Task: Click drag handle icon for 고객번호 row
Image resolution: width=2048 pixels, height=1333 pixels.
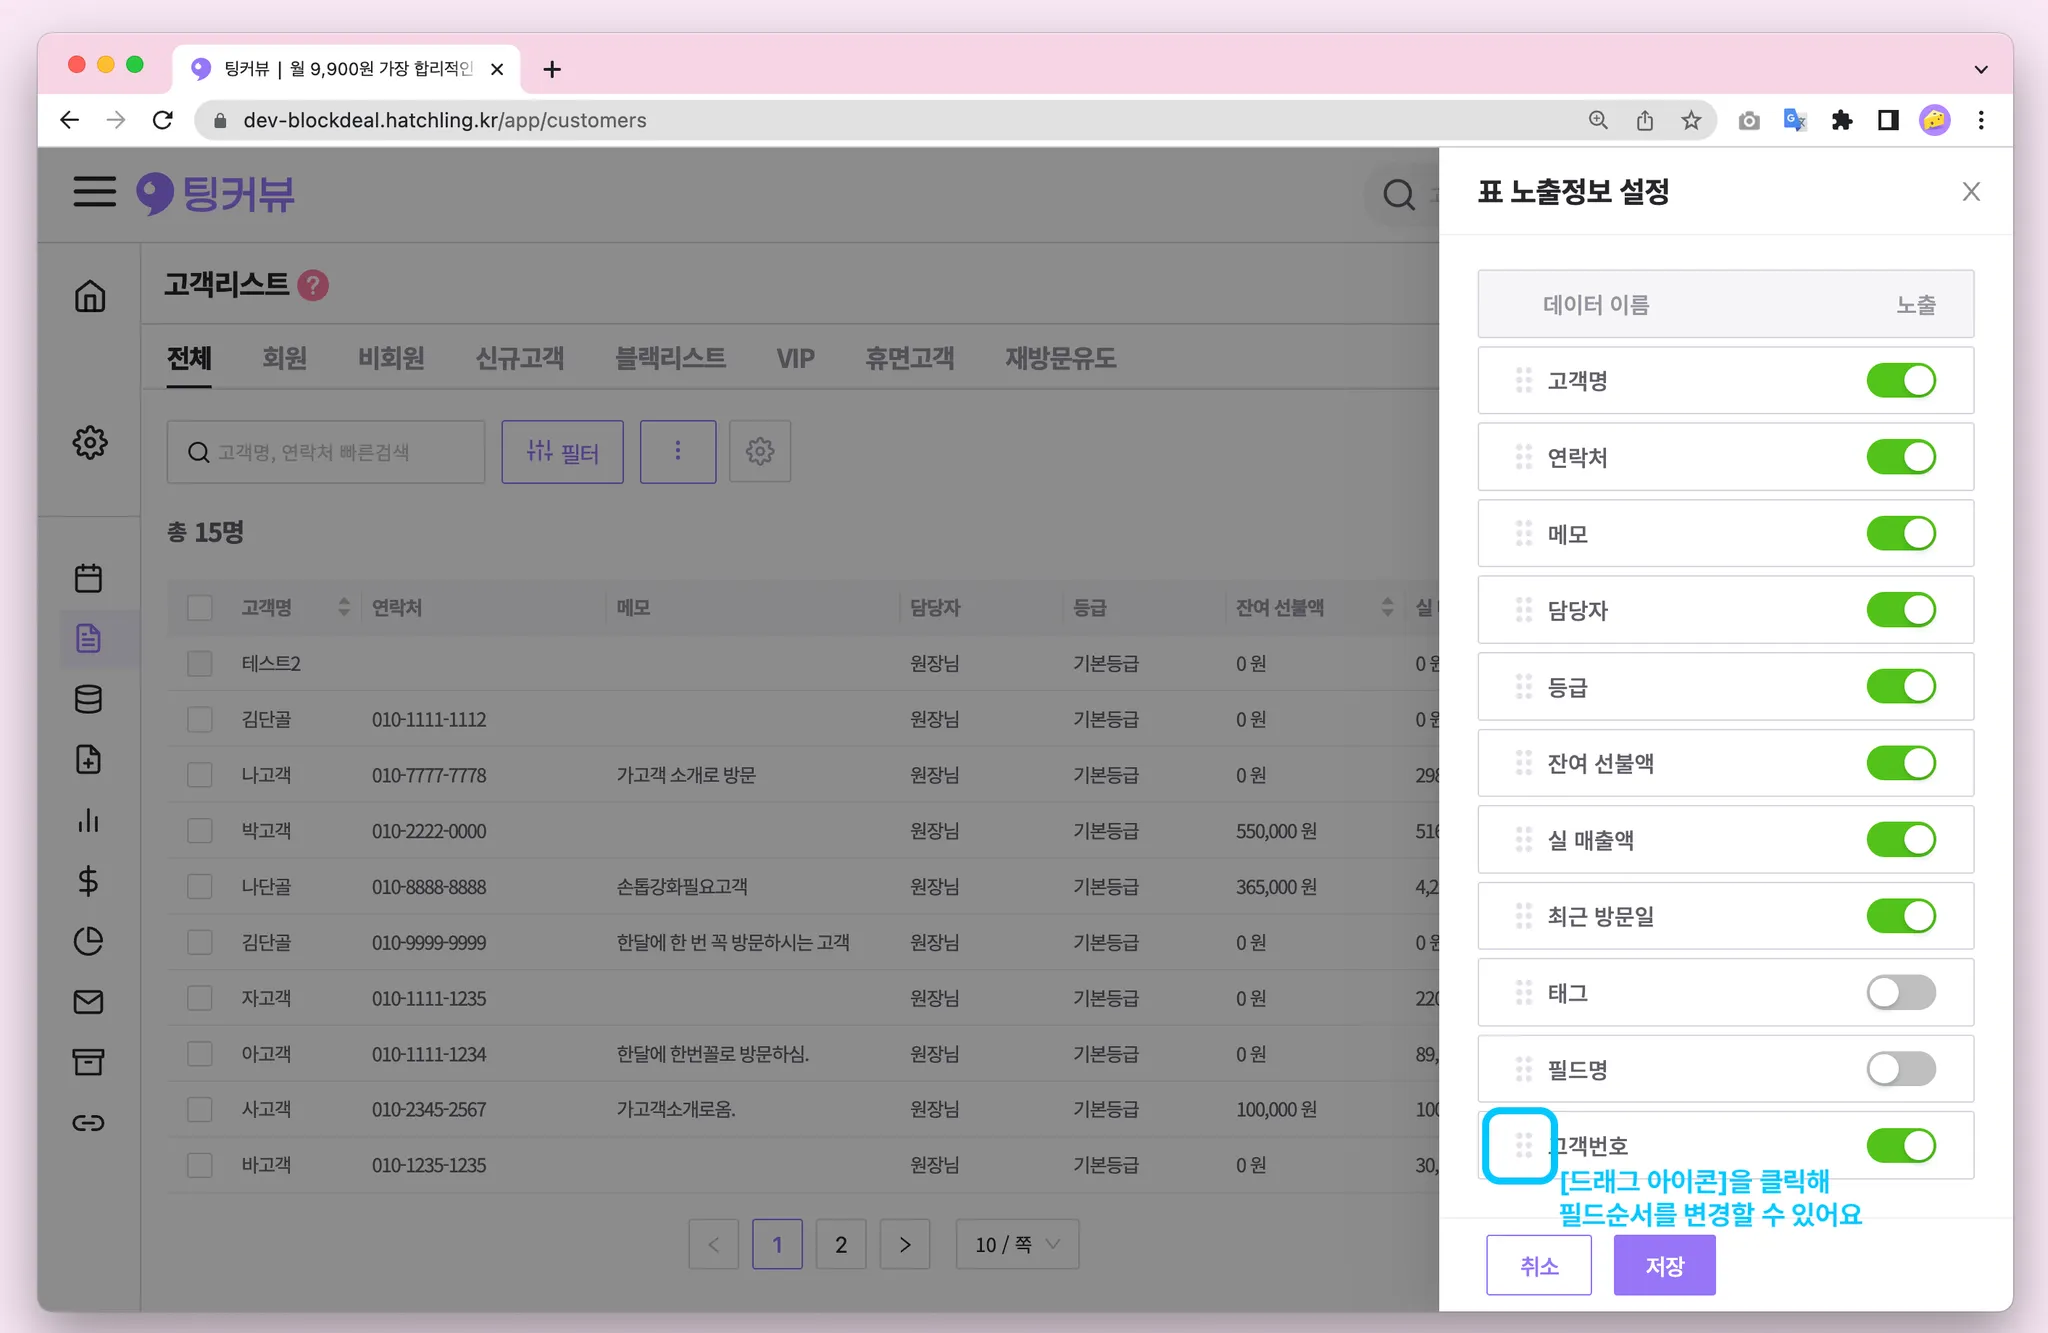Action: (x=1523, y=1144)
